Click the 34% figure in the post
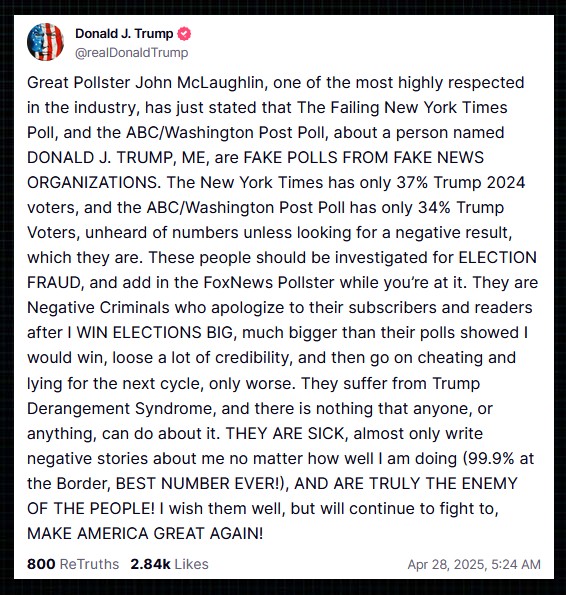 (434, 208)
